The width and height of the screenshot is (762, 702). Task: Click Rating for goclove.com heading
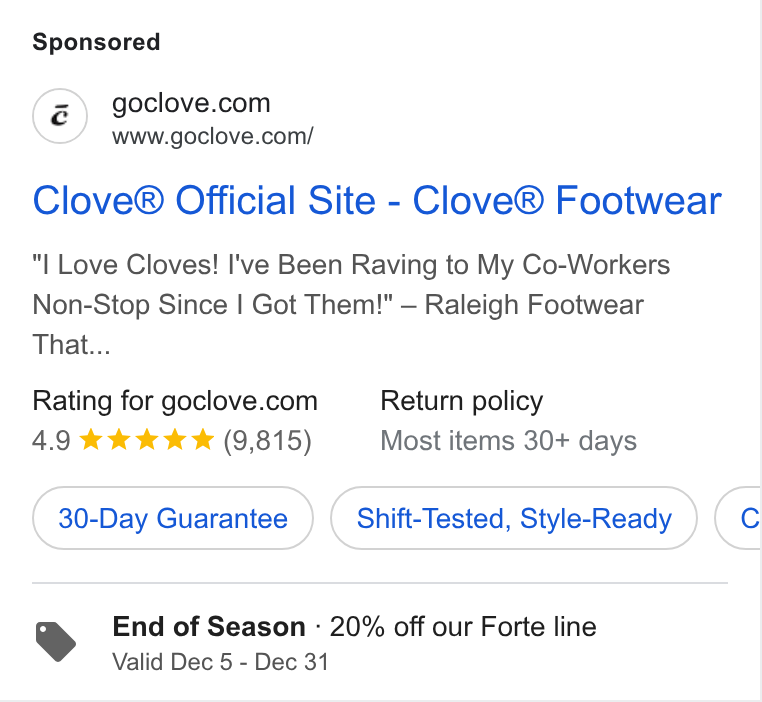coord(175,401)
